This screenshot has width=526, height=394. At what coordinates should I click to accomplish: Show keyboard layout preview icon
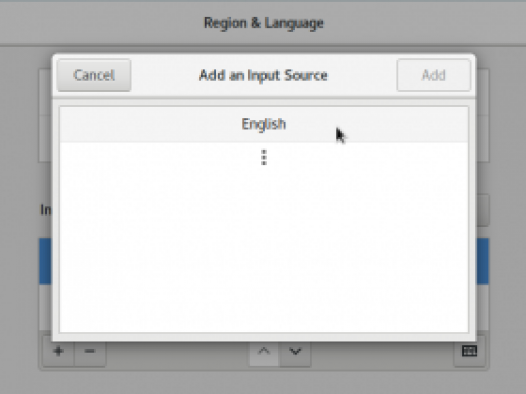[469, 351]
